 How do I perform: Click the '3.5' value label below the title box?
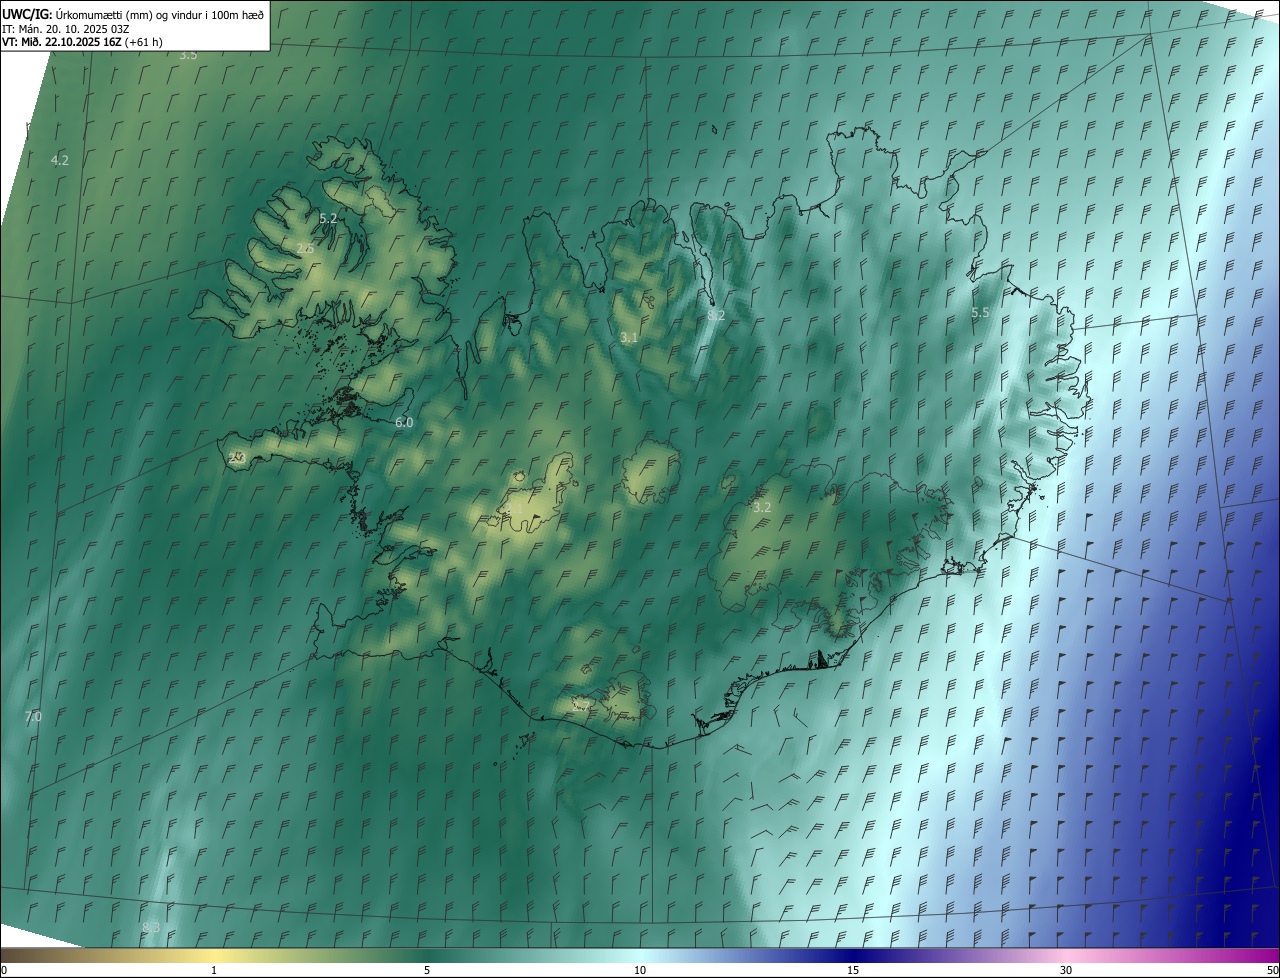pos(188,55)
